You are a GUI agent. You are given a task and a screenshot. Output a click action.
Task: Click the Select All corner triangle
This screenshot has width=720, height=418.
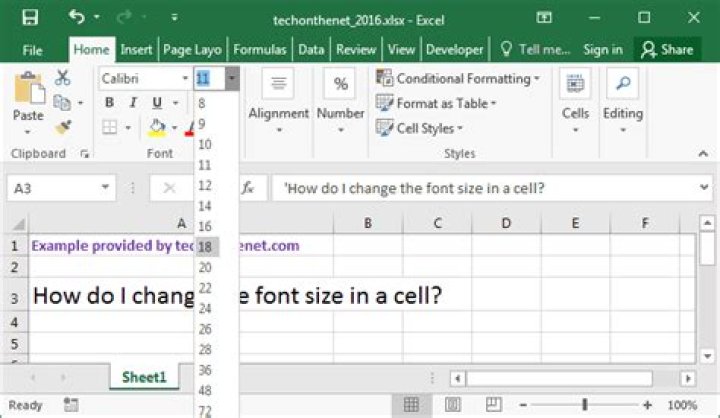tap(18, 224)
